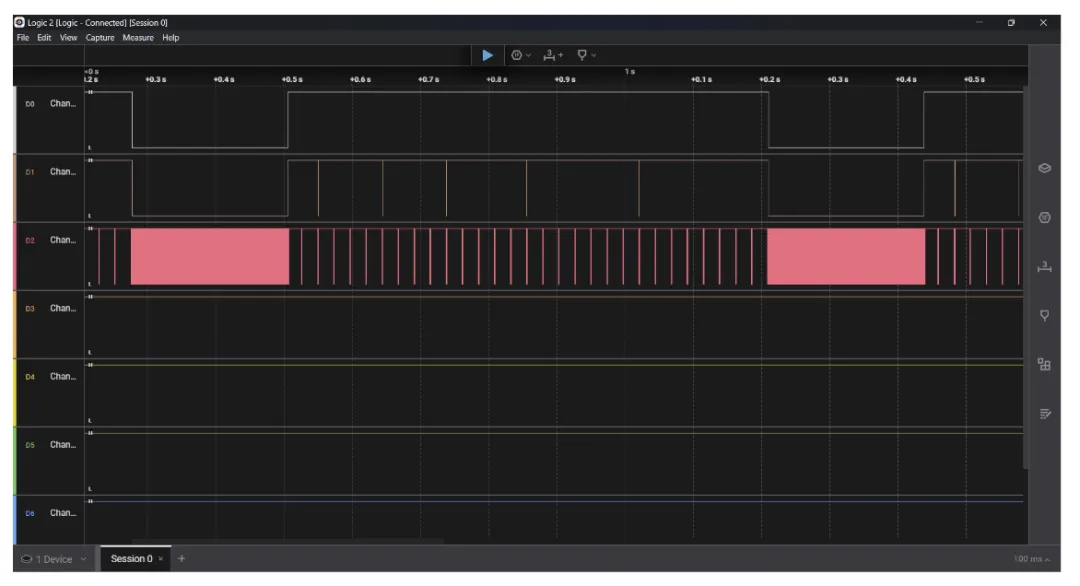Open the 100 ms zoom level dropdown

(1031, 559)
